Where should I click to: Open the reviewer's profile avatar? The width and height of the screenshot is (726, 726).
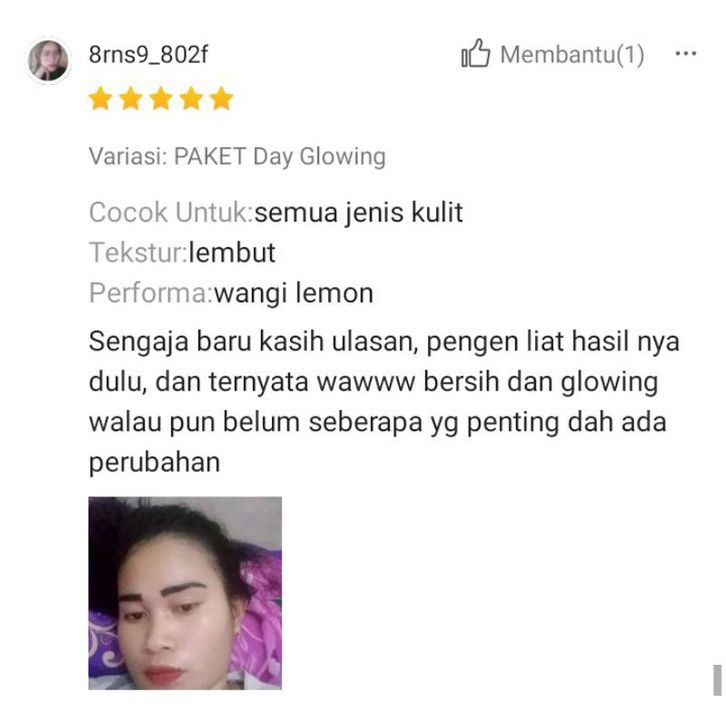point(48,61)
